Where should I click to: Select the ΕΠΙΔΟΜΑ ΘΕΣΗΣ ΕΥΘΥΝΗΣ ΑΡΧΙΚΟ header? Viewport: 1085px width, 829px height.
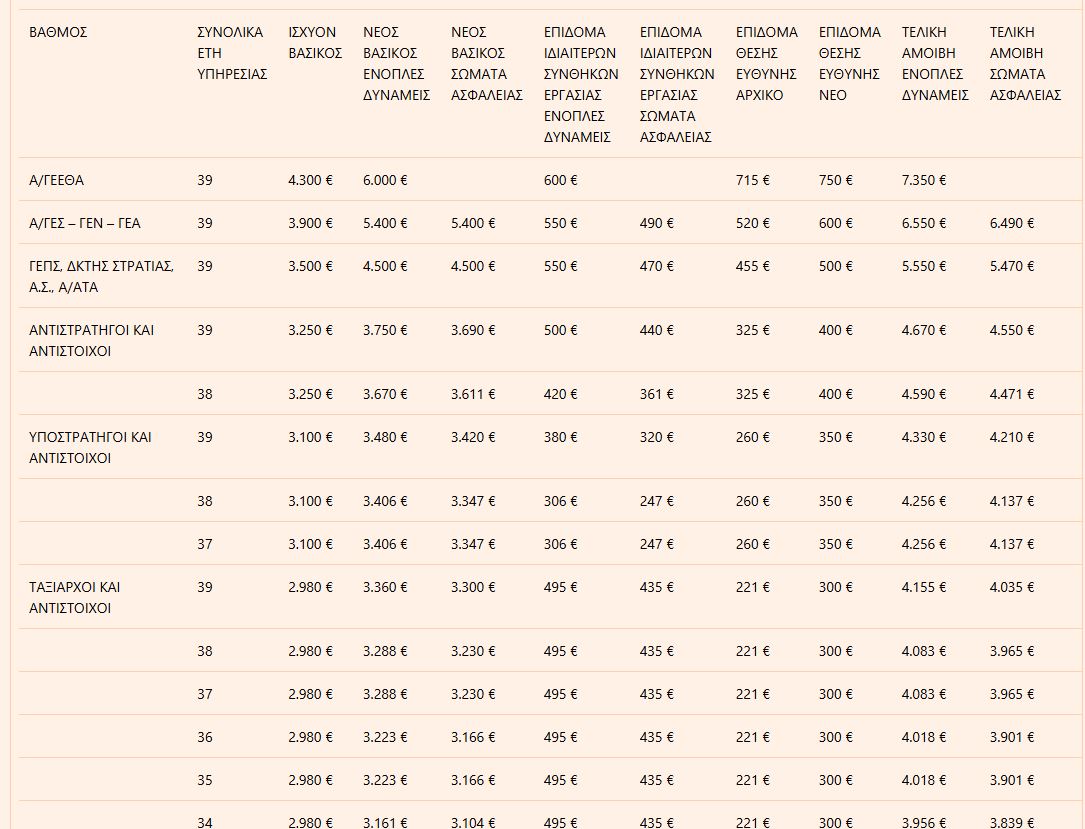[766, 63]
